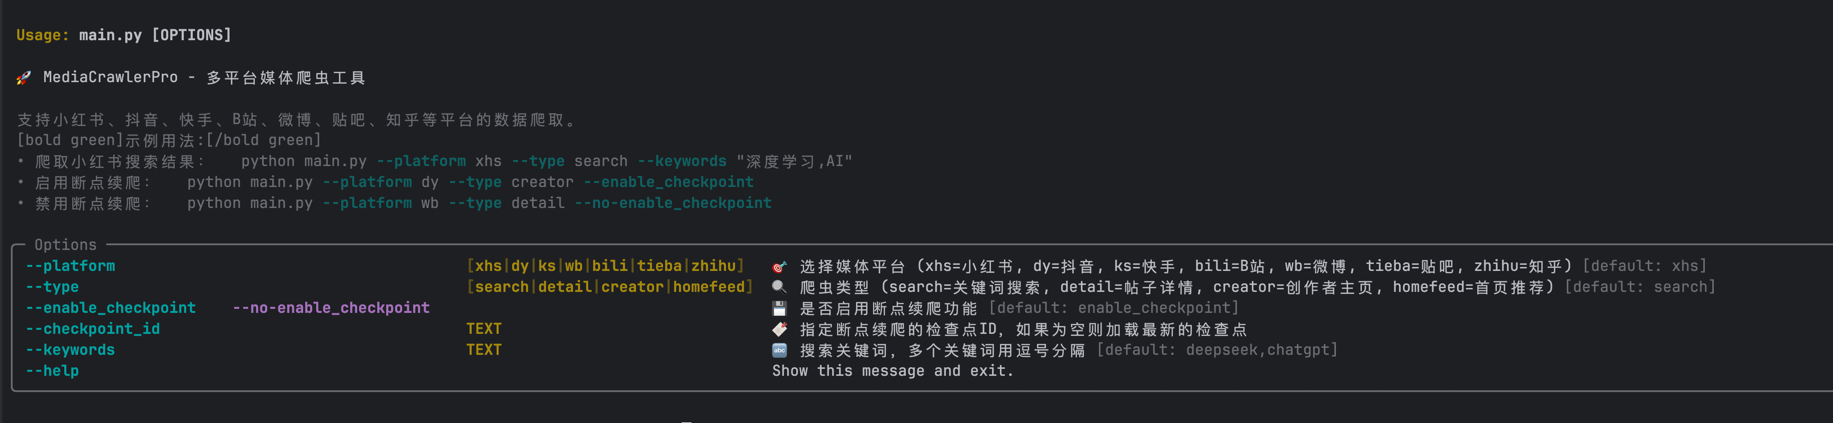Click the TEXT type next to --checkpoint_id
Image resolution: width=1833 pixels, height=423 pixels.
484,329
